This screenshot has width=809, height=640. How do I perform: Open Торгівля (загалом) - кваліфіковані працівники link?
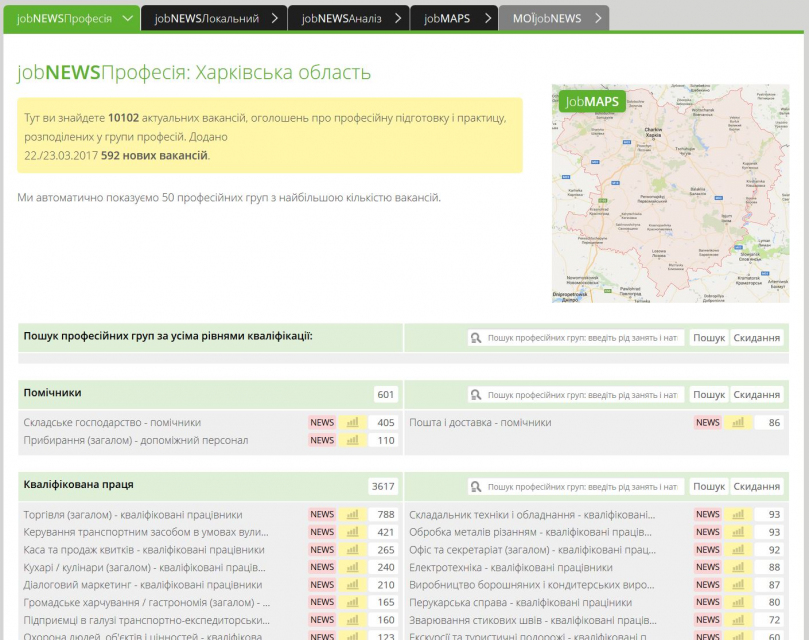133,515
